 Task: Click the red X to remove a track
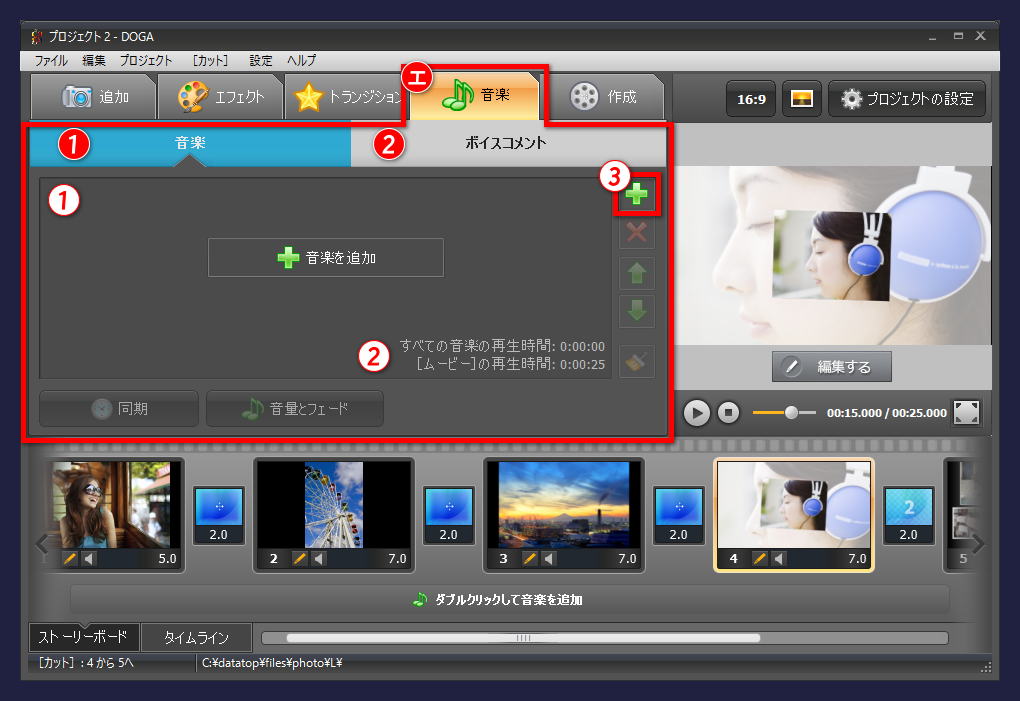click(636, 233)
